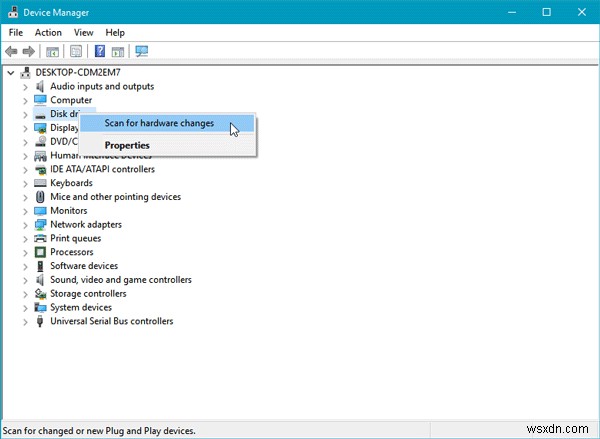The image size is (600, 439).
Task: Select Mice and other pointing devices label
Action: click(116, 197)
